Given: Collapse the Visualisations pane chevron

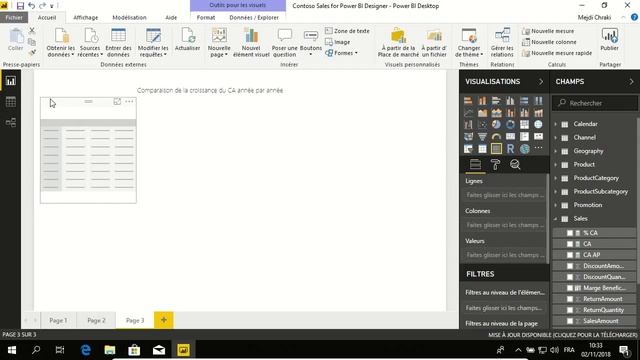Looking at the screenshot, I should click(541, 82).
